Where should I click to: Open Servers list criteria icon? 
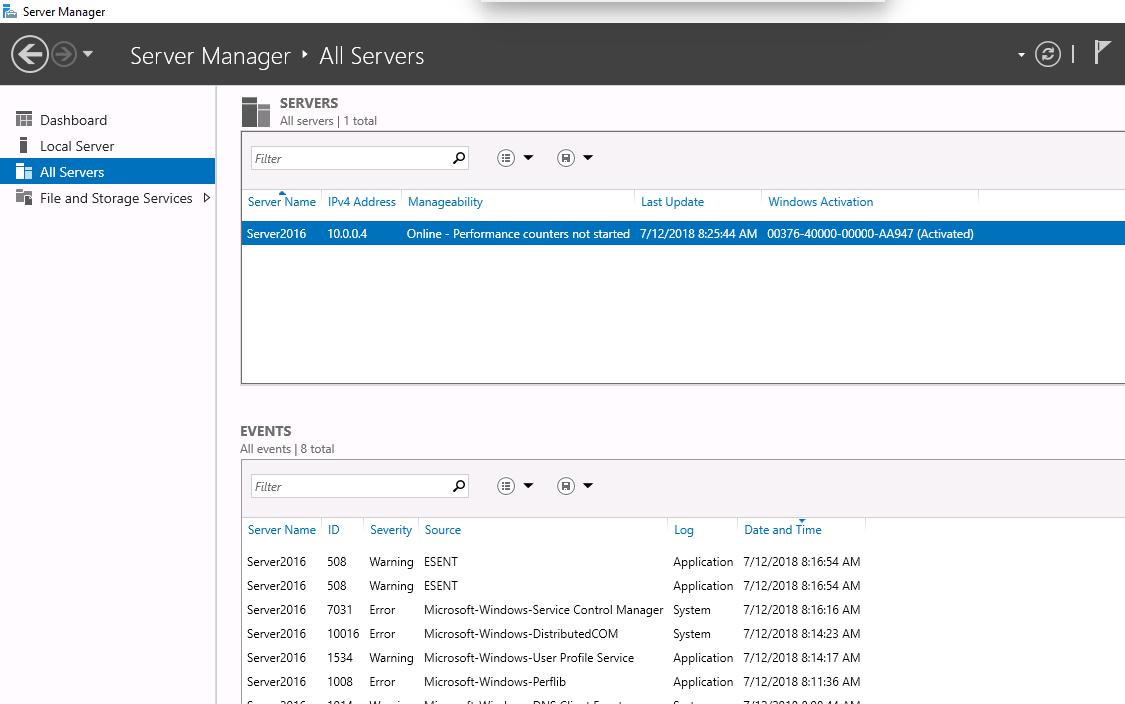pos(507,158)
